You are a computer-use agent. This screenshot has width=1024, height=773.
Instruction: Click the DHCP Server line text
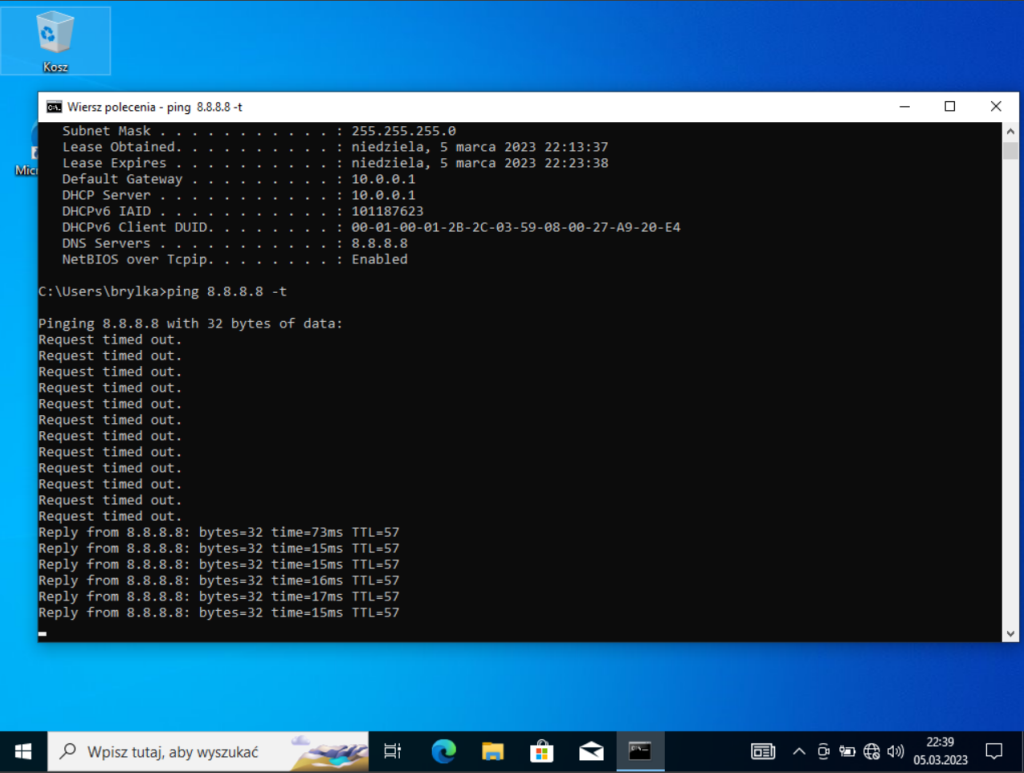(238, 195)
